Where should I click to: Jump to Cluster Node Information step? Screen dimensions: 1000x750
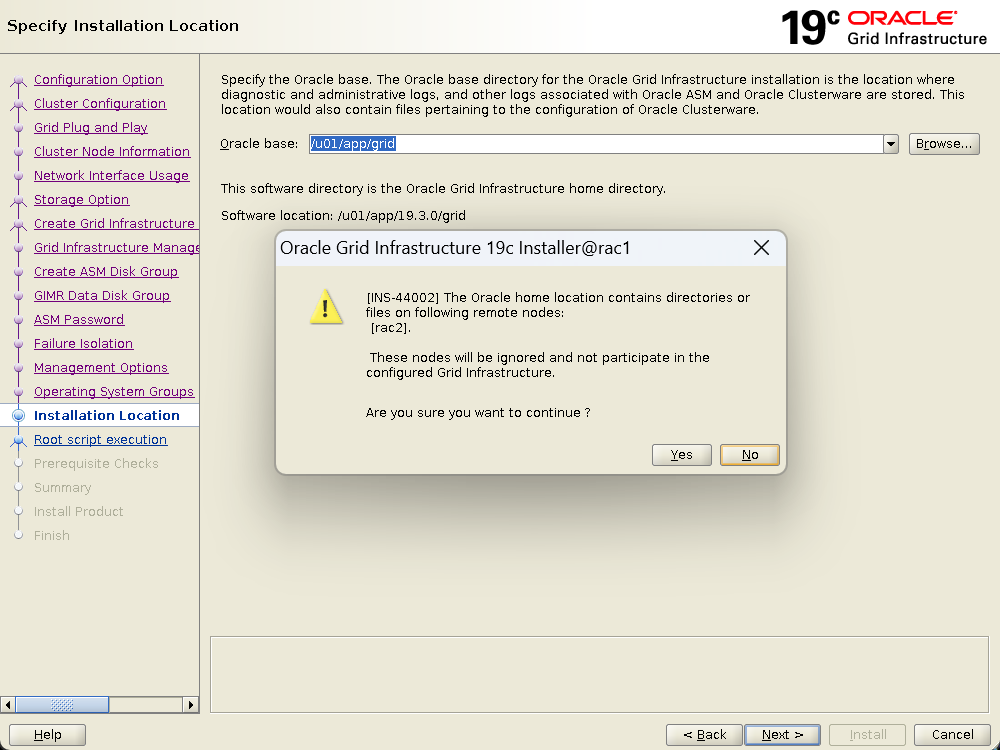(x=112, y=152)
